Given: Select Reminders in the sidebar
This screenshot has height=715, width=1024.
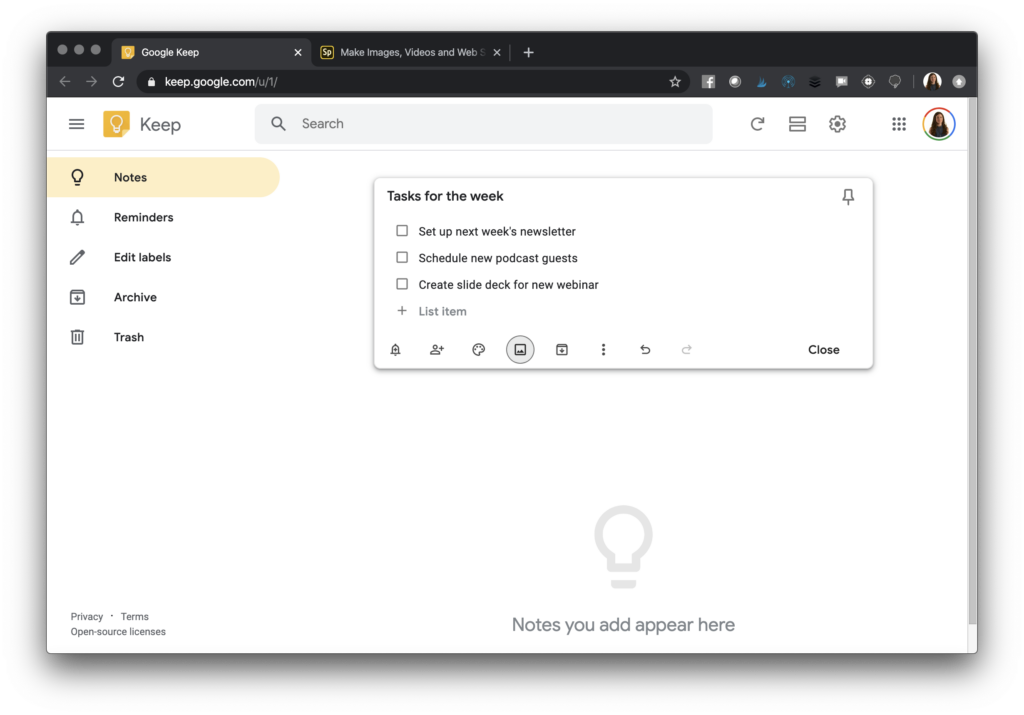Looking at the screenshot, I should pyautogui.click(x=143, y=217).
